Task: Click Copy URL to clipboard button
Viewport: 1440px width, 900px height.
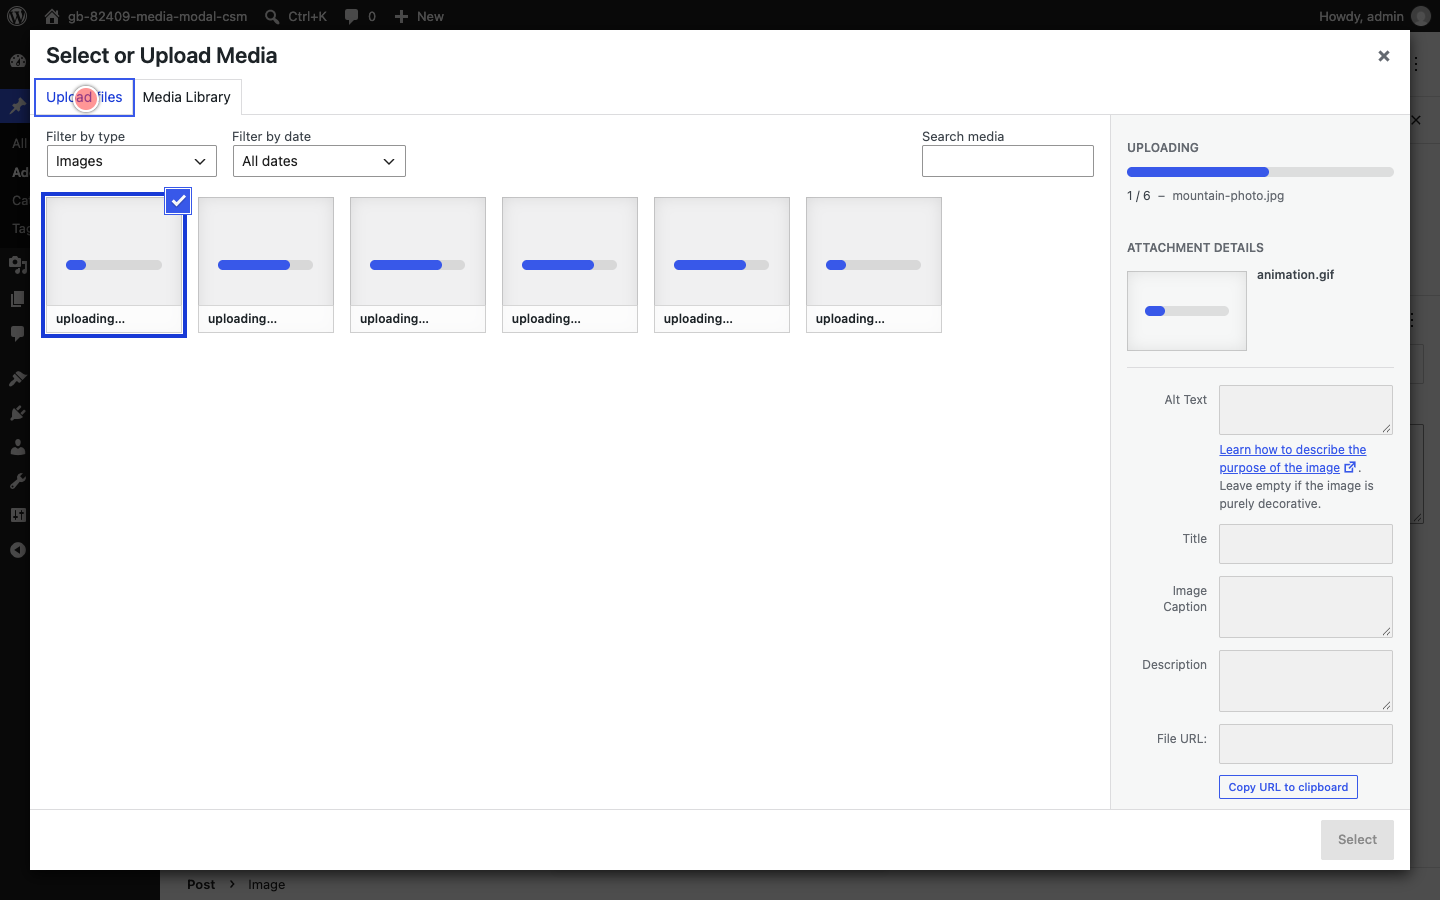Action: click(x=1288, y=787)
